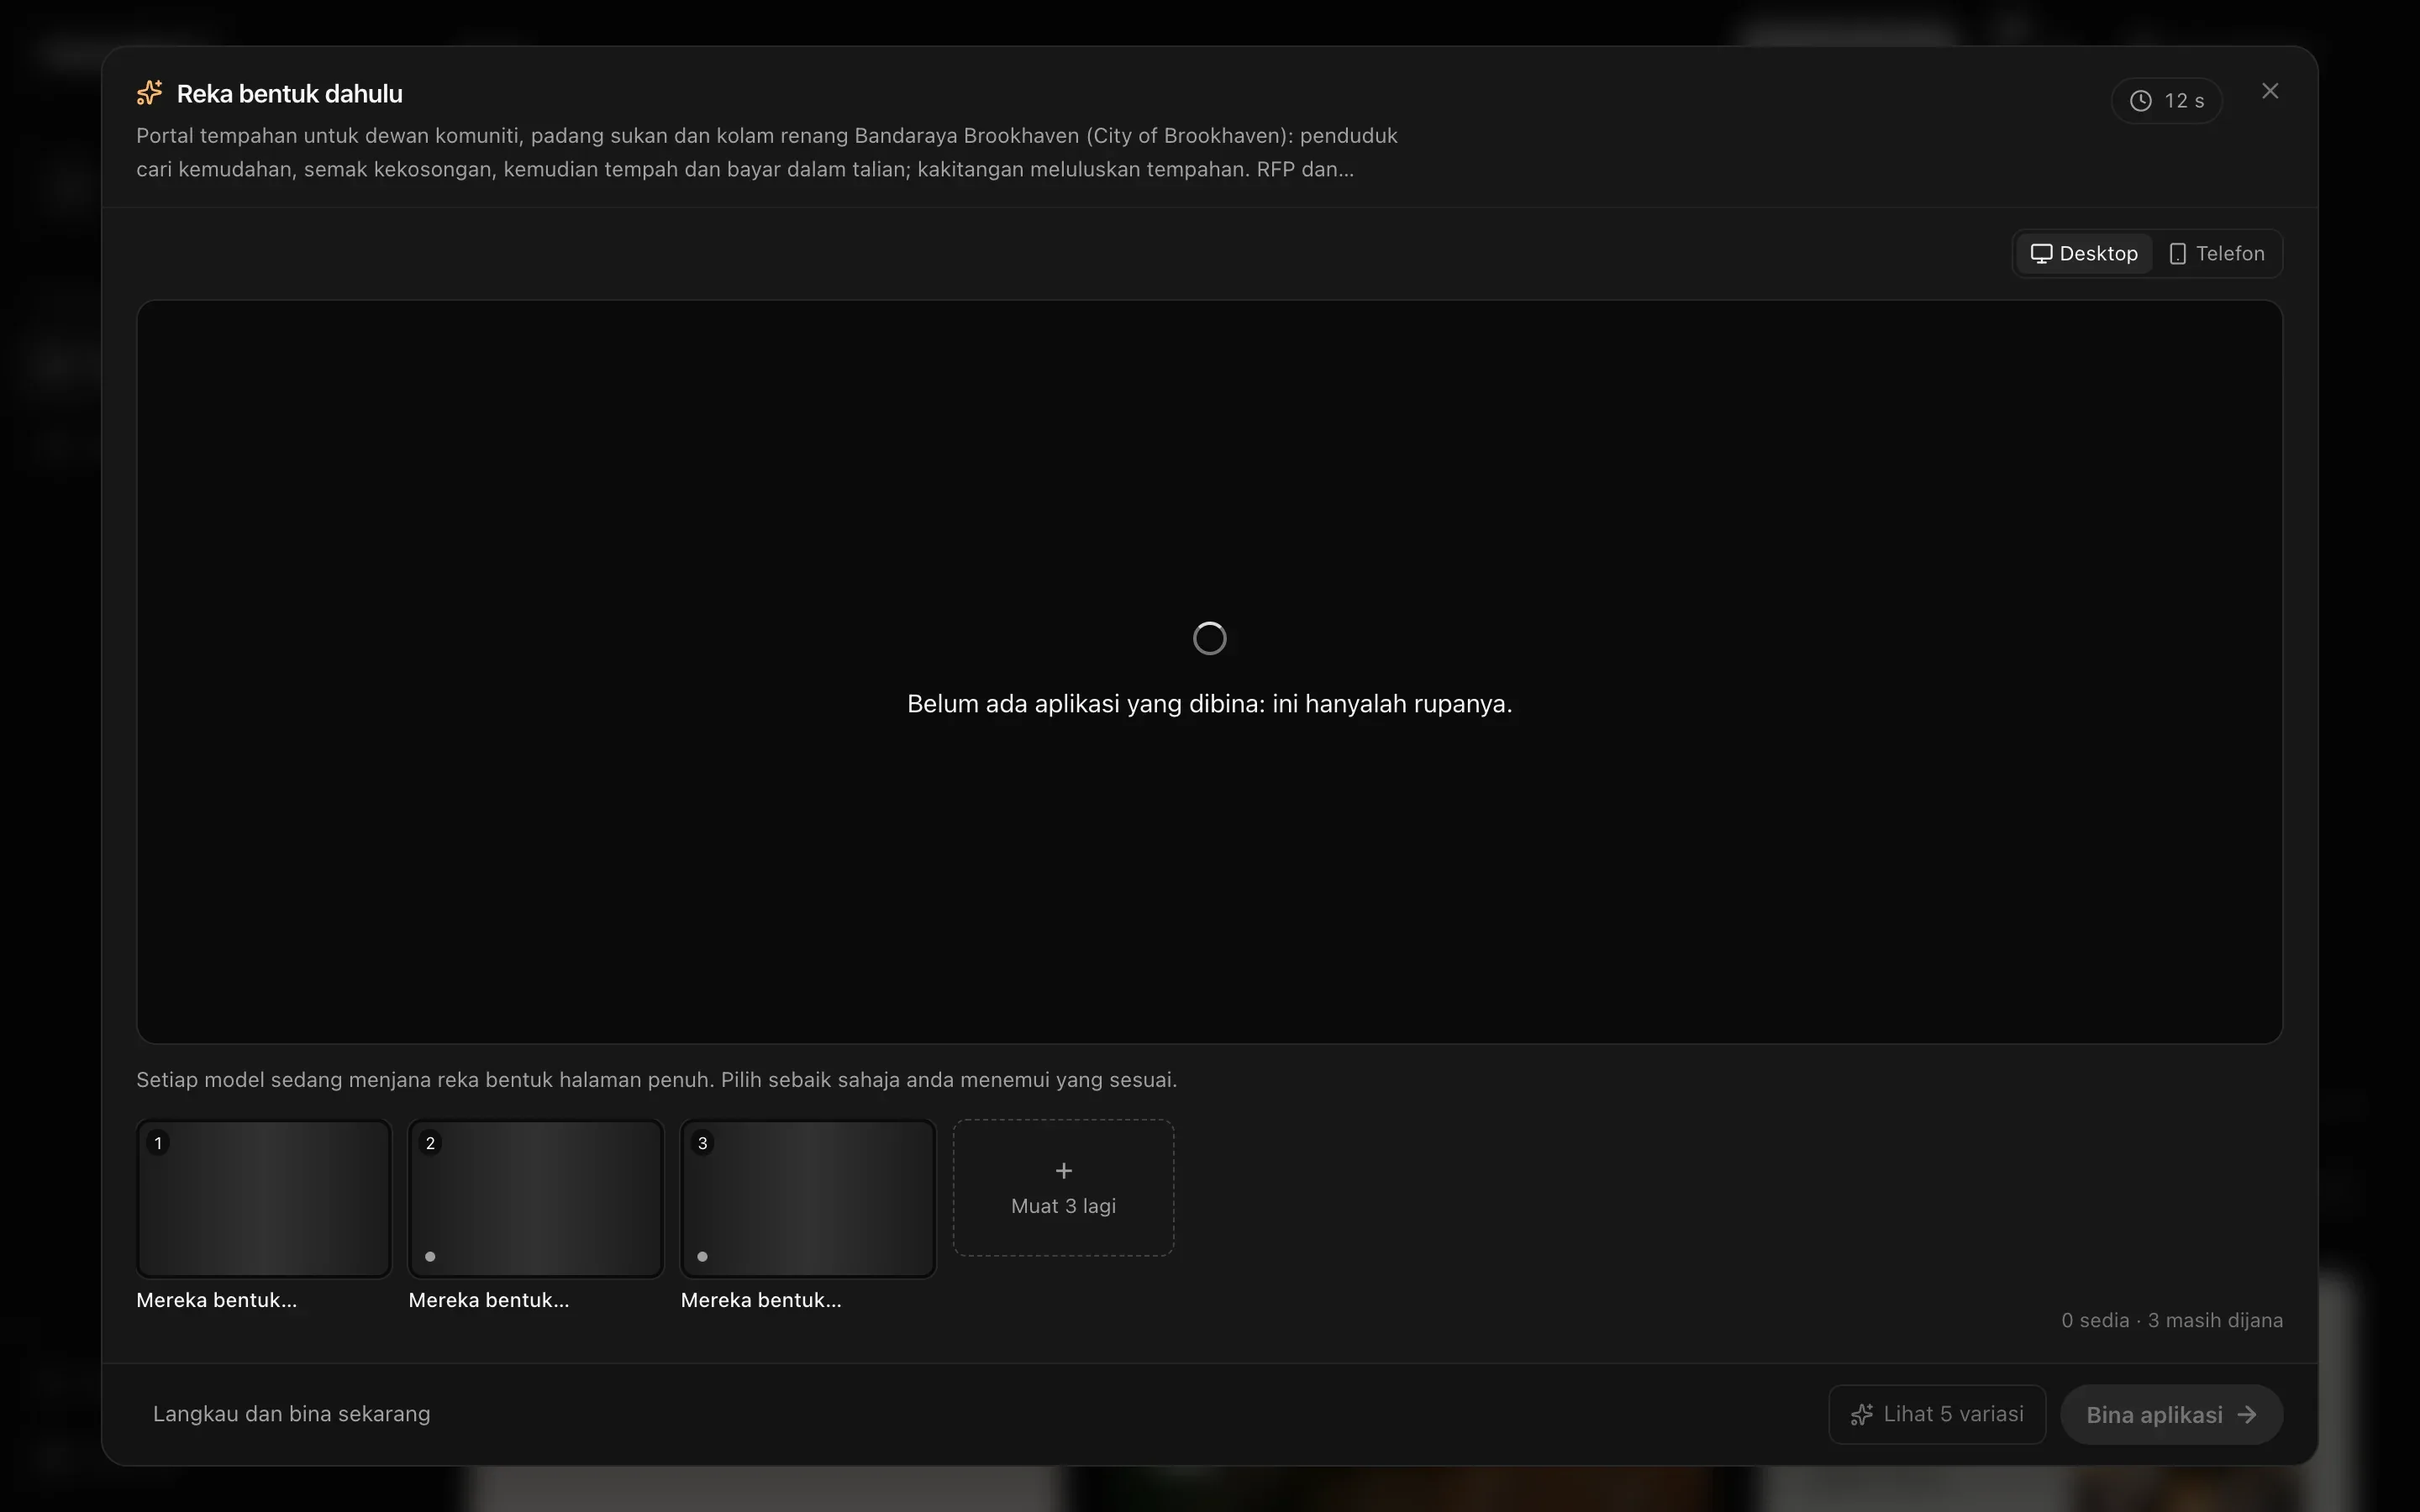Open Lihat 5 variasi
2420x1512 pixels.
[x=1937, y=1414]
